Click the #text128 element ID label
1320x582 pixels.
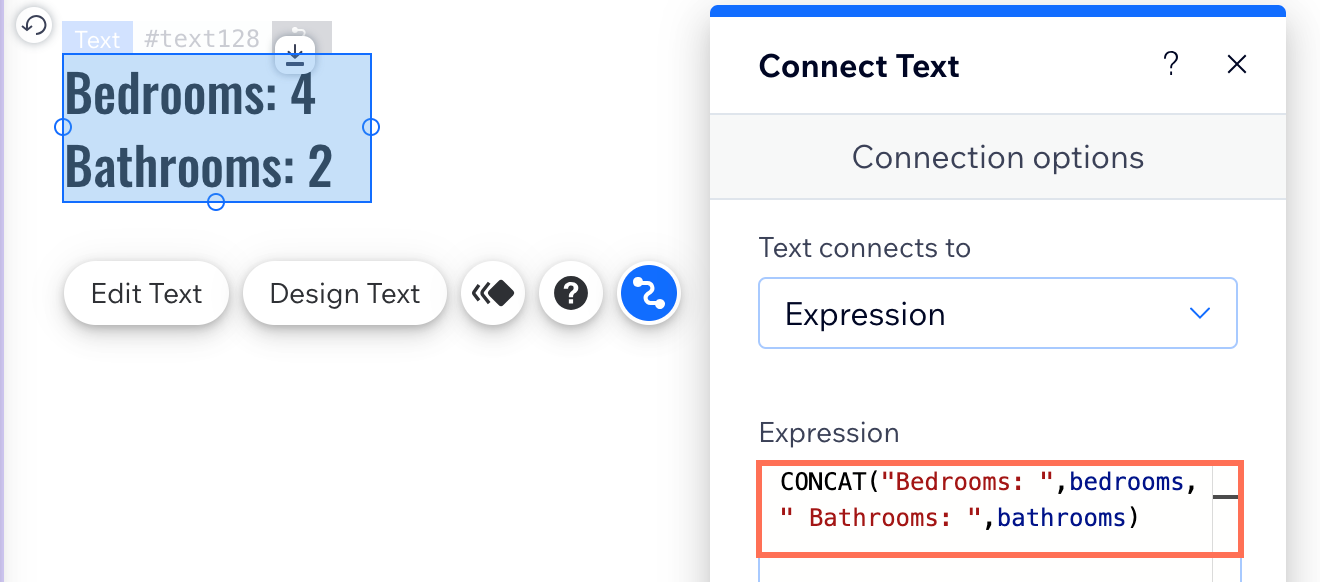(x=202, y=39)
